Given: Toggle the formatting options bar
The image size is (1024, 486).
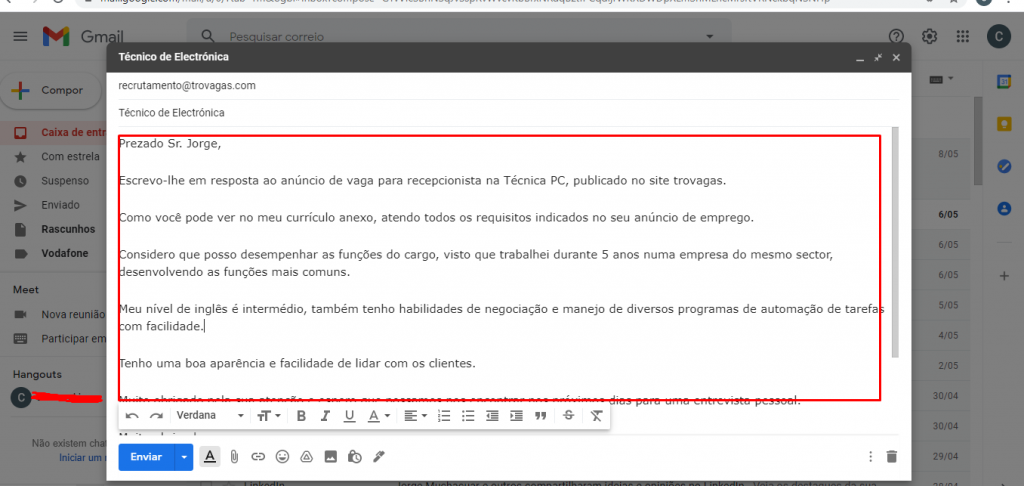Looking at the screenshot, I should [x=210, y=457].
